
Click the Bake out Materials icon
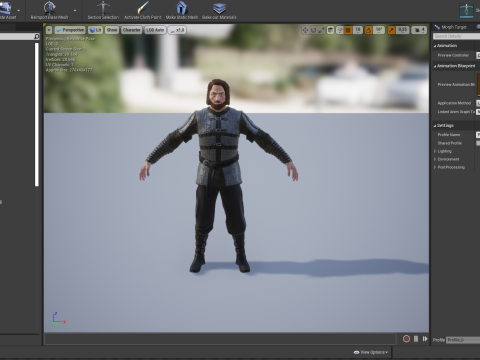pos(219,8)
